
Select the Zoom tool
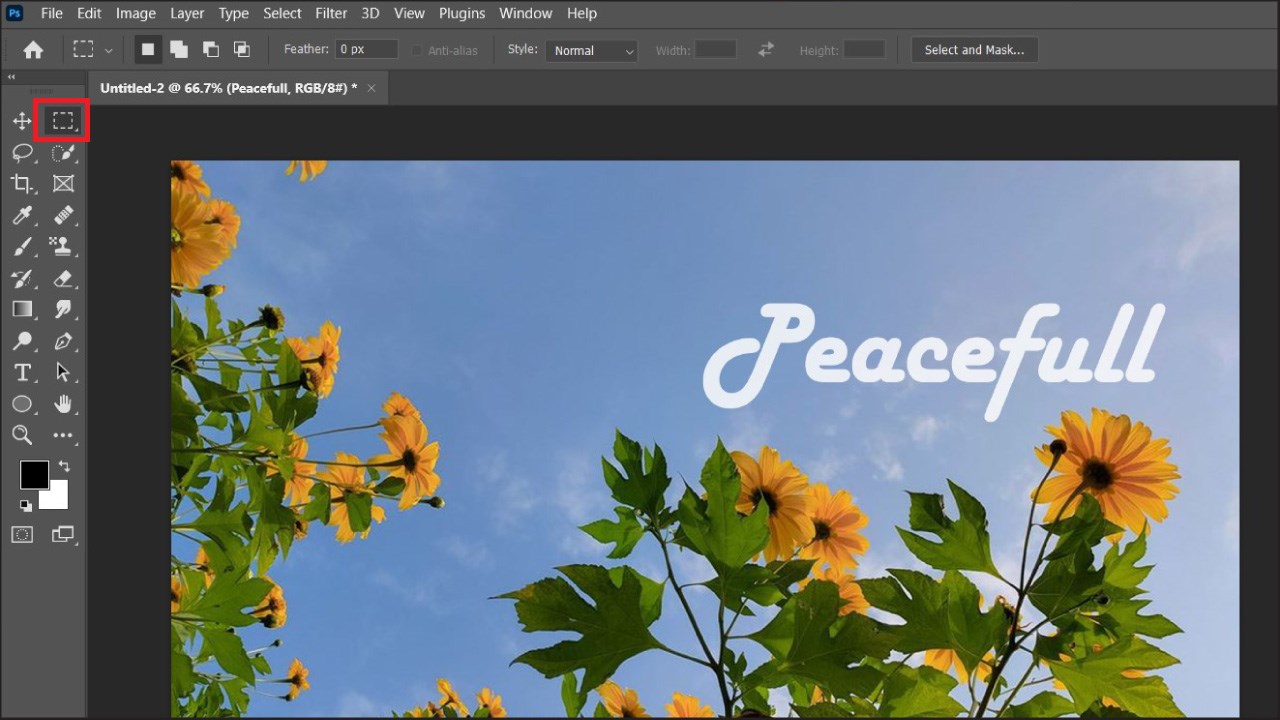click(22, 435)
